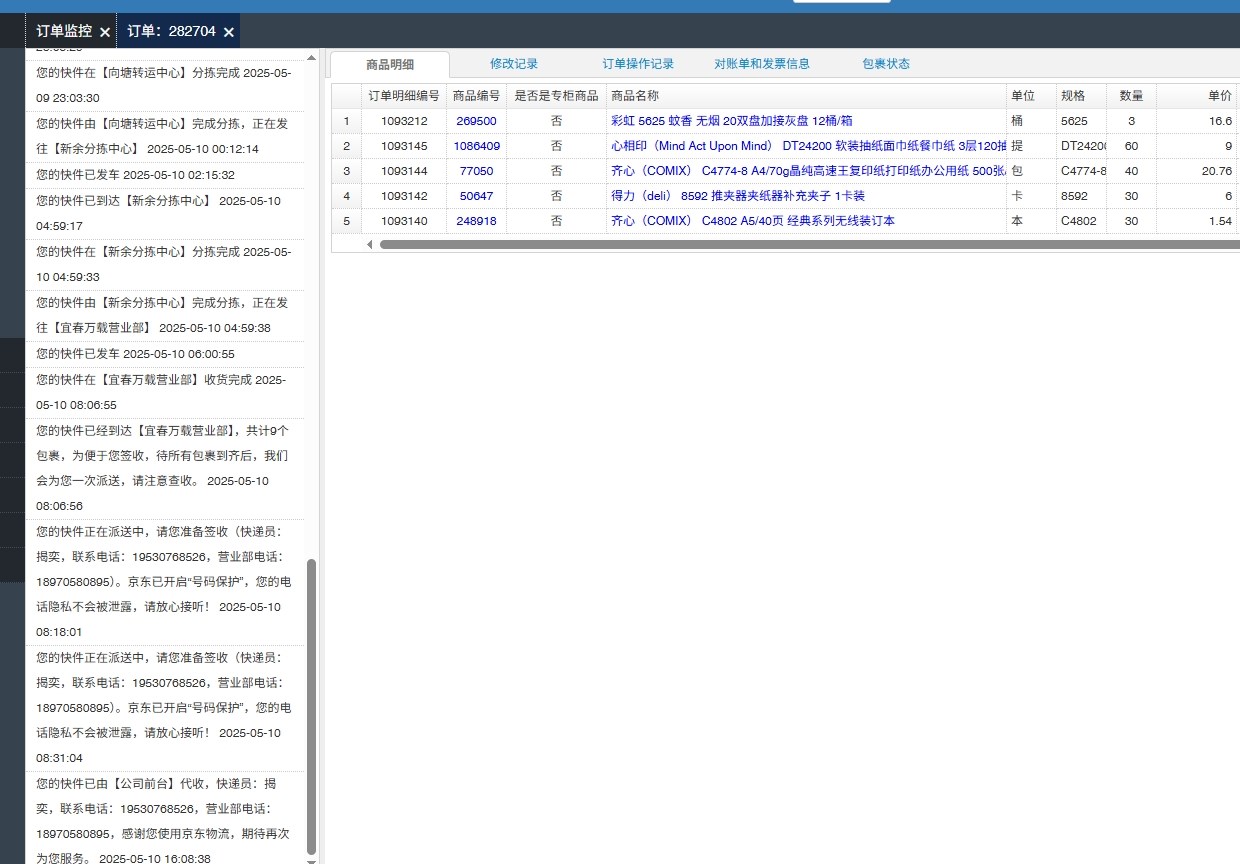Screen dimensions: 1240x864
Task: Select specification cell C4802
Action: (x=1081, y=221)
